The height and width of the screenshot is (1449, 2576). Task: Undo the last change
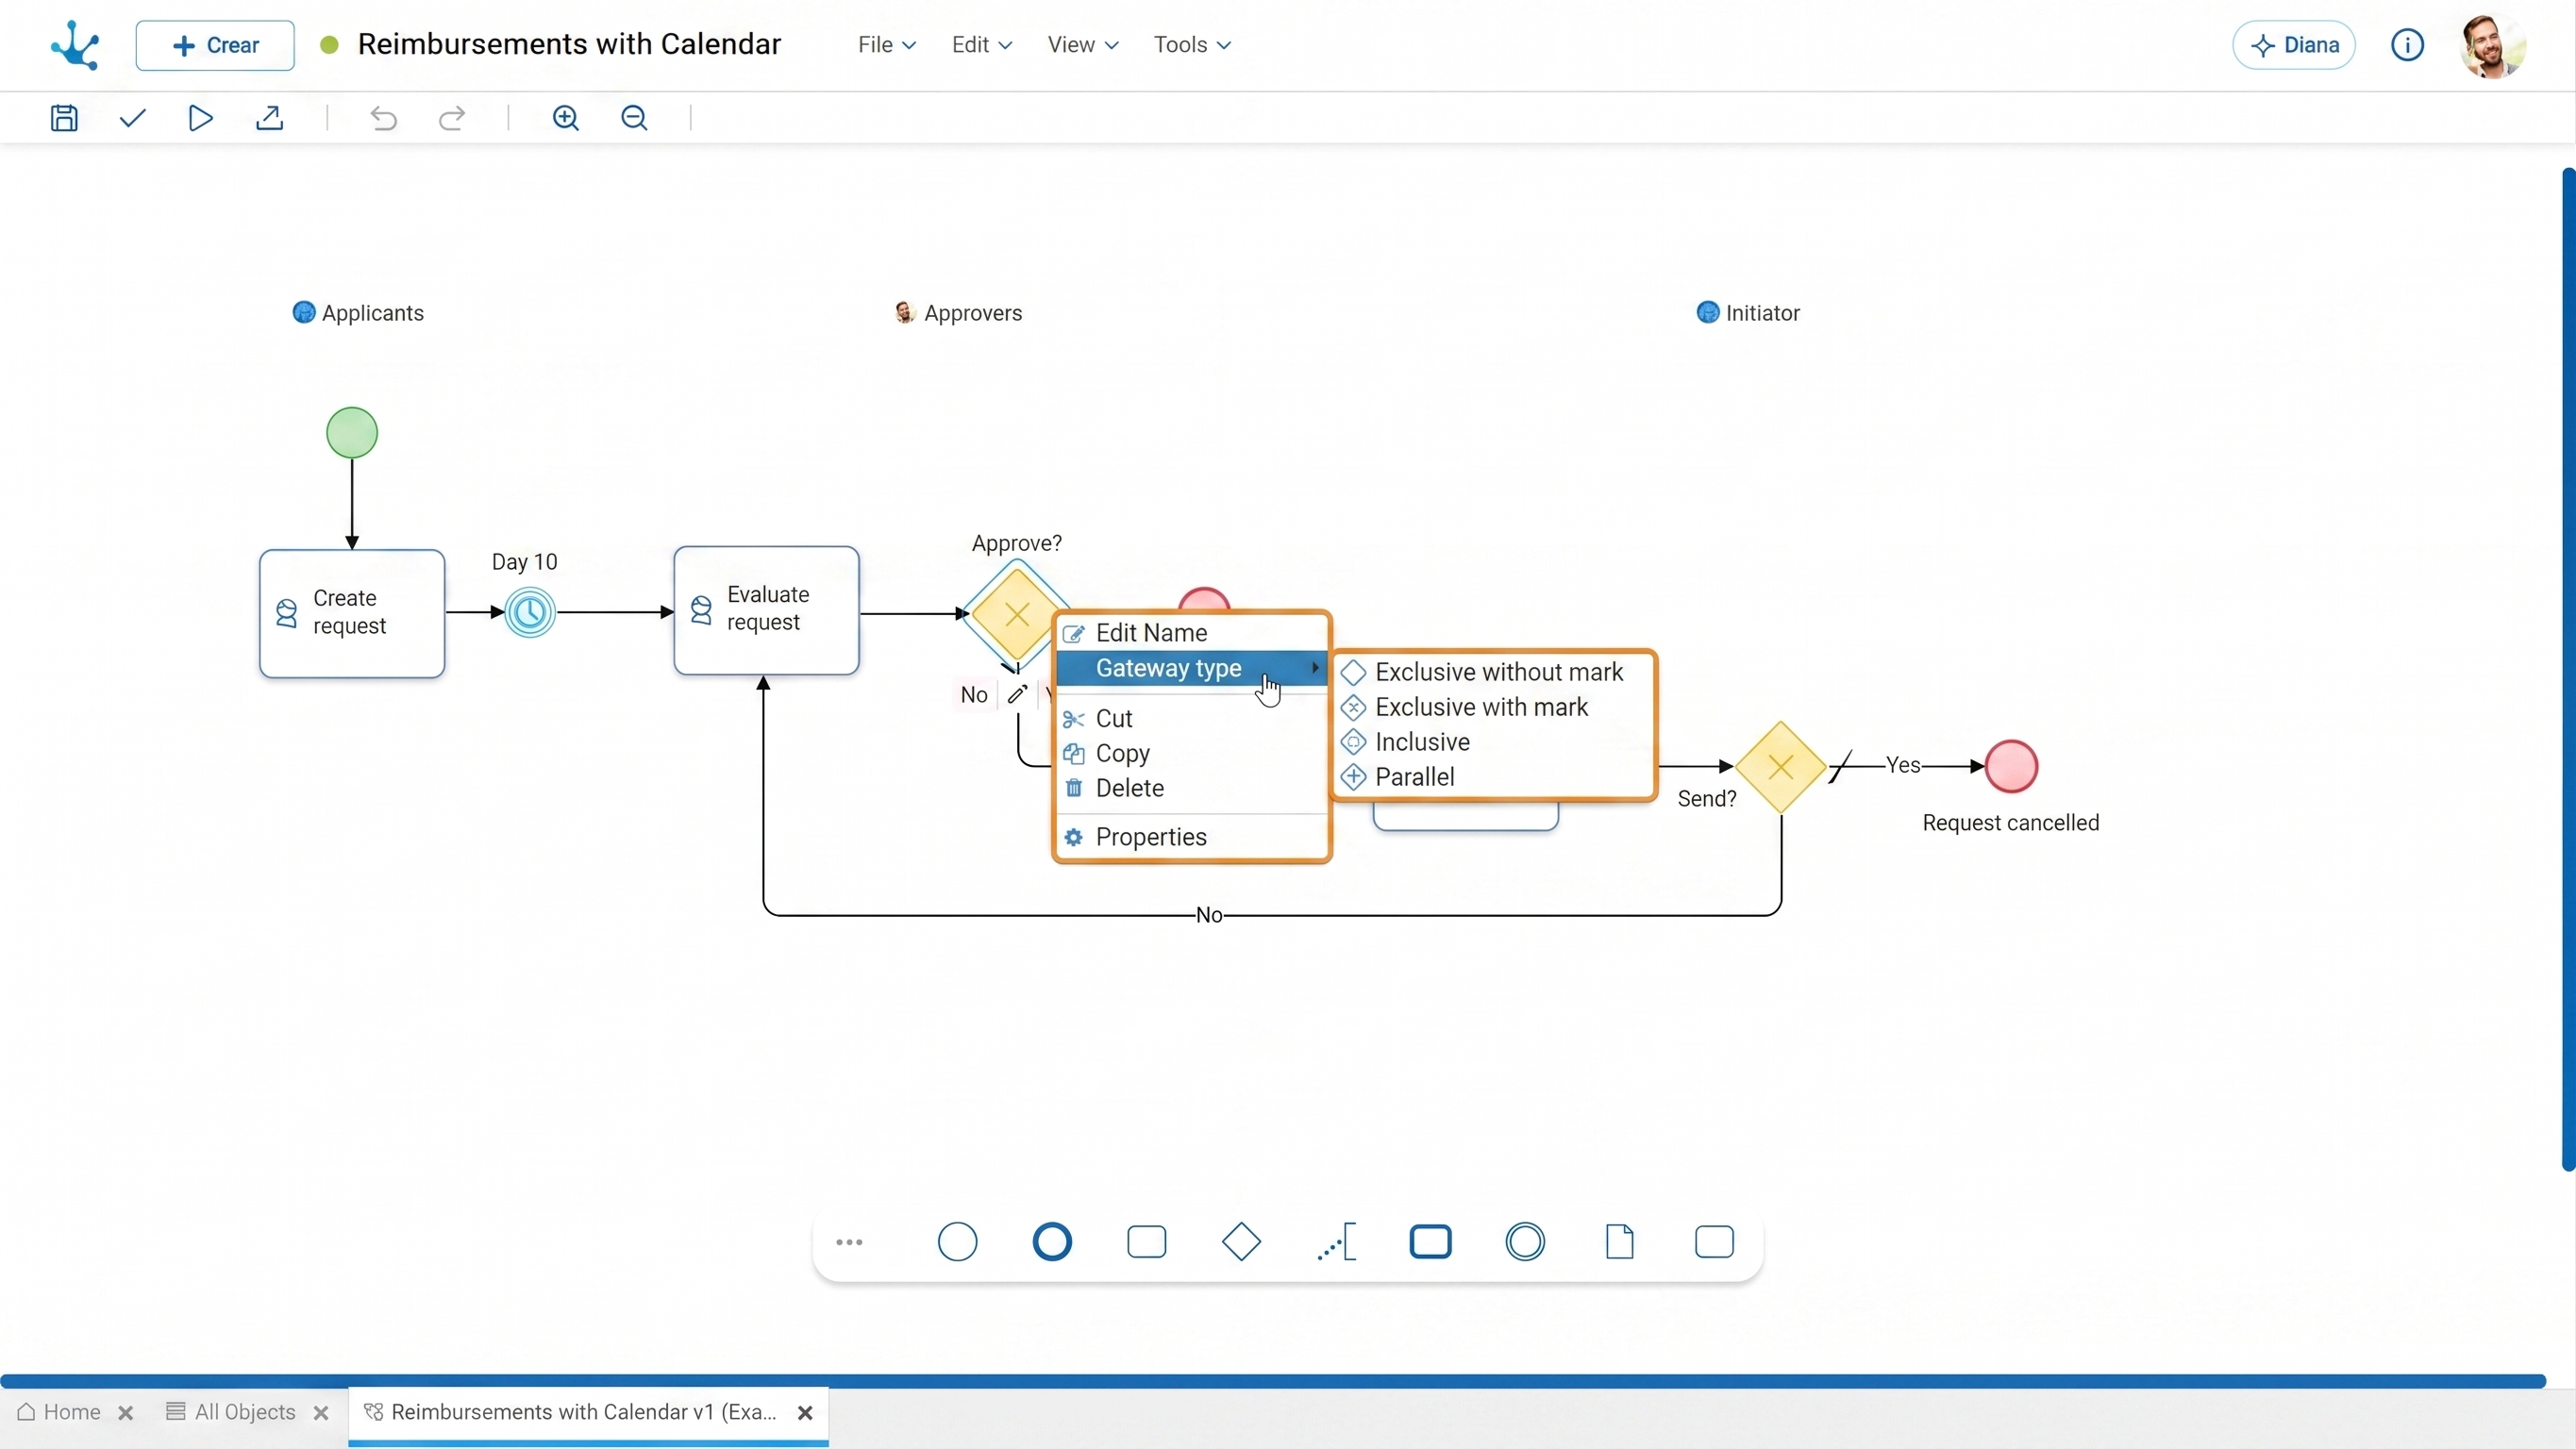384,118
